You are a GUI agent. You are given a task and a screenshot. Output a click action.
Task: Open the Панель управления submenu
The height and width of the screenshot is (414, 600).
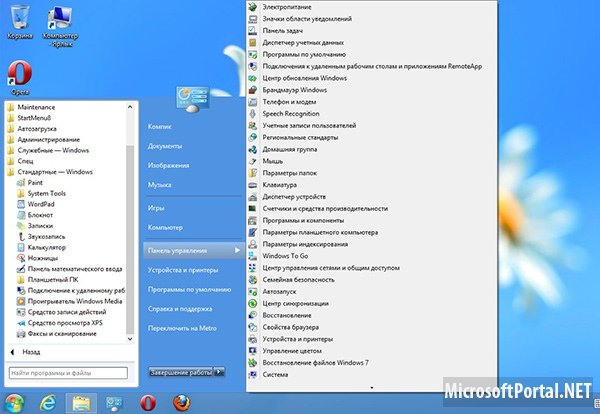pos(194,251)
